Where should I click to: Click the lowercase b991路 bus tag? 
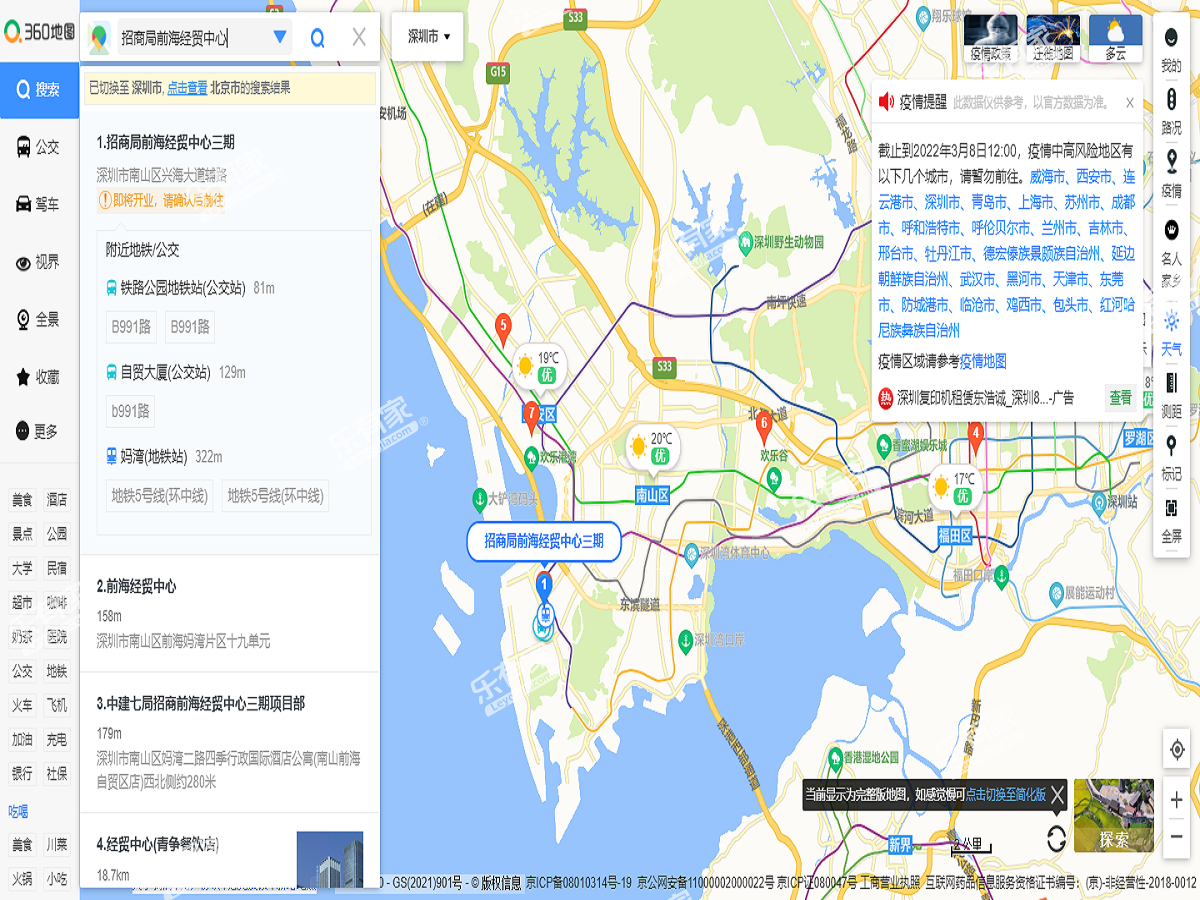point(130,411)
